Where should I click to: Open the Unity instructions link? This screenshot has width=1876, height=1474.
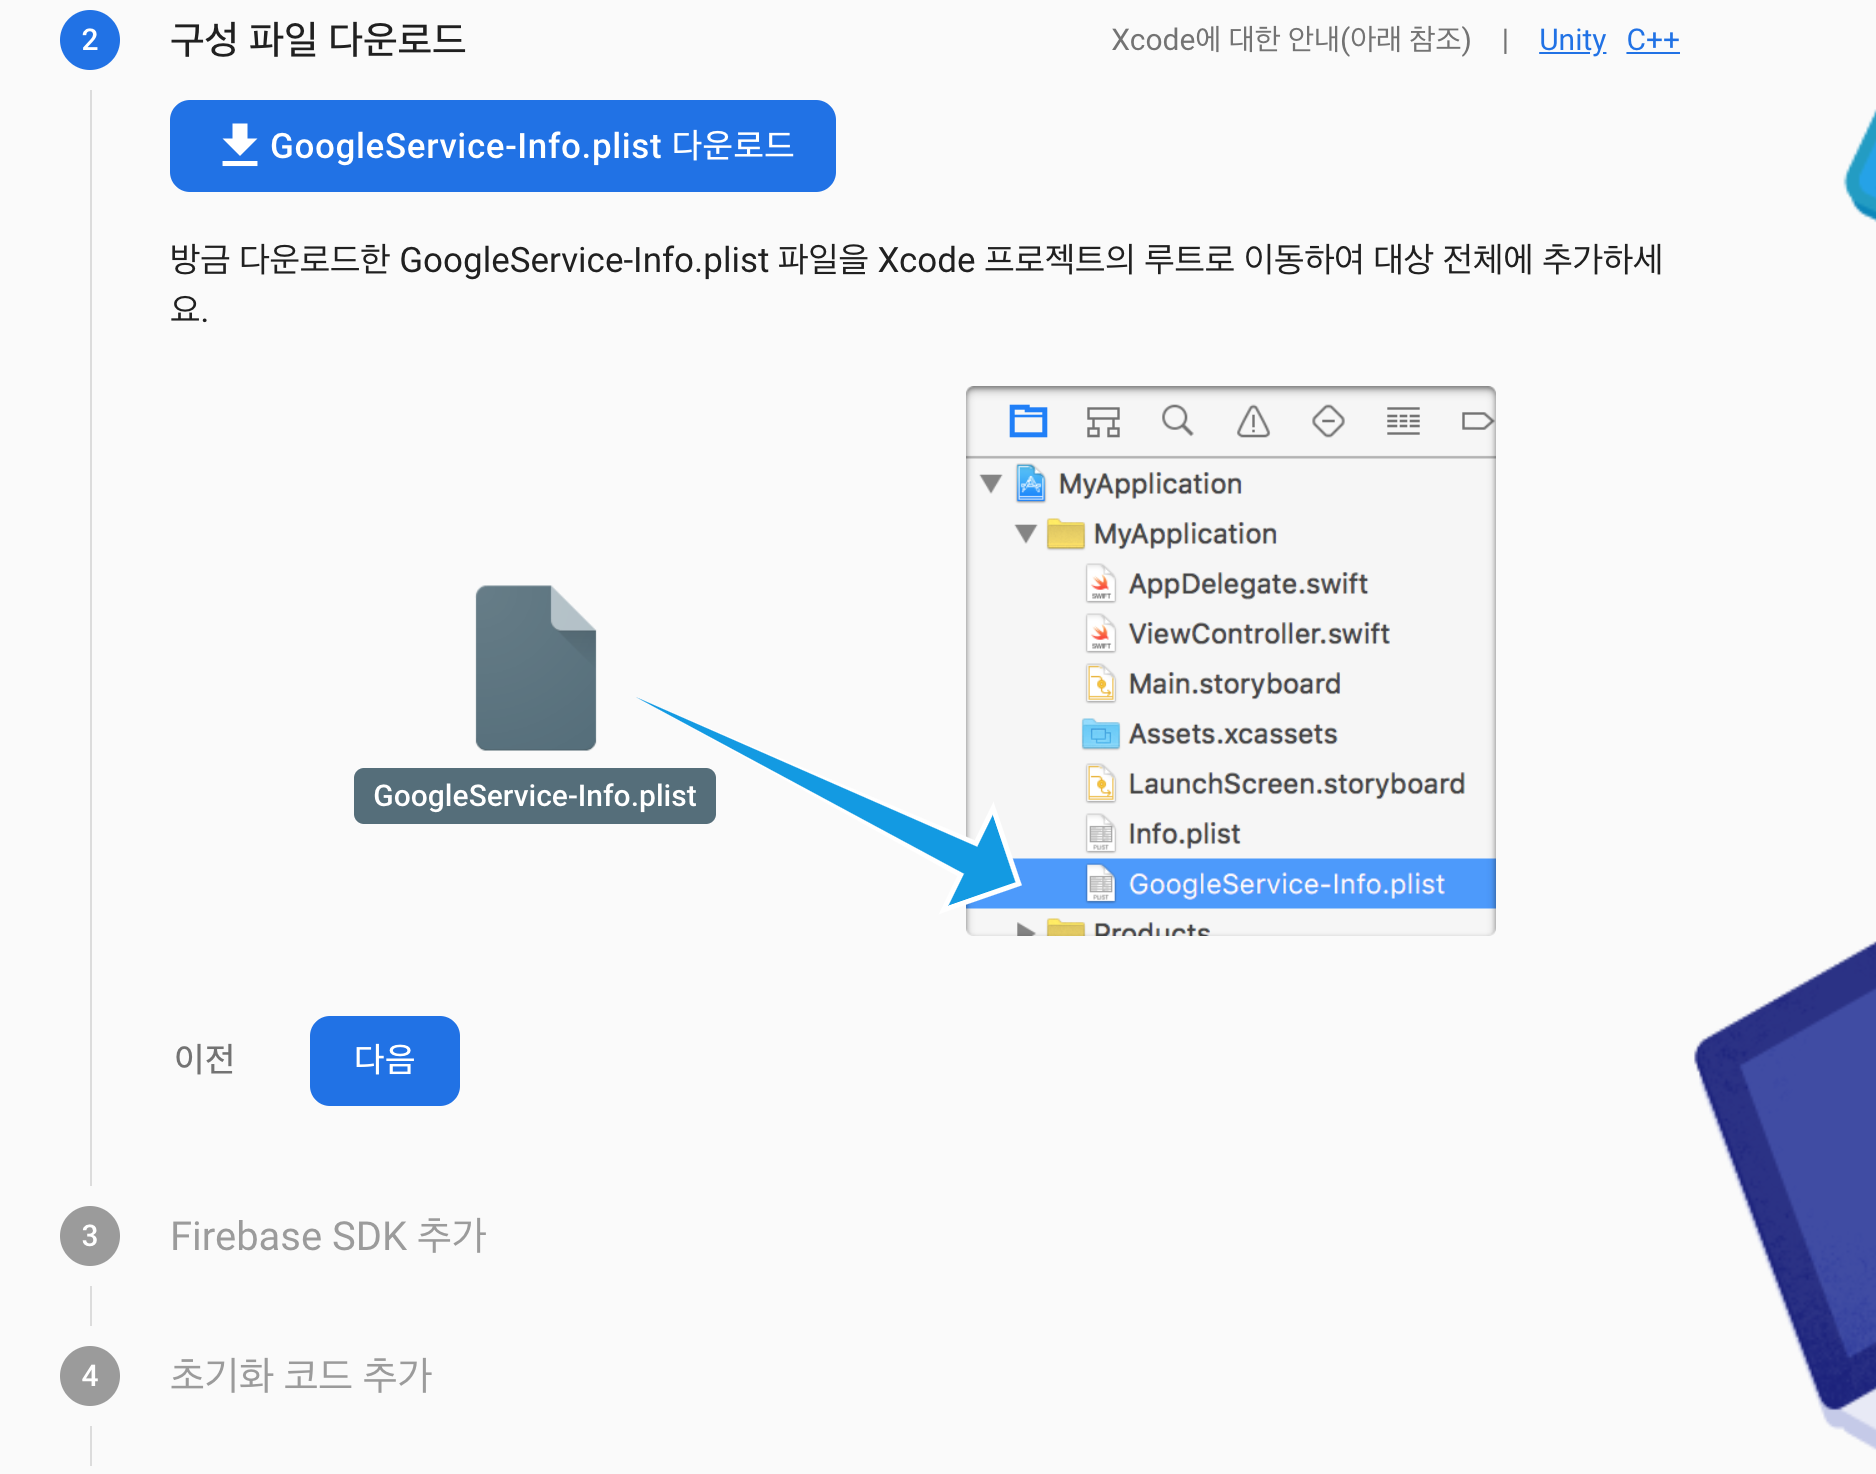pyautogui.click(x=1572, y=40)
